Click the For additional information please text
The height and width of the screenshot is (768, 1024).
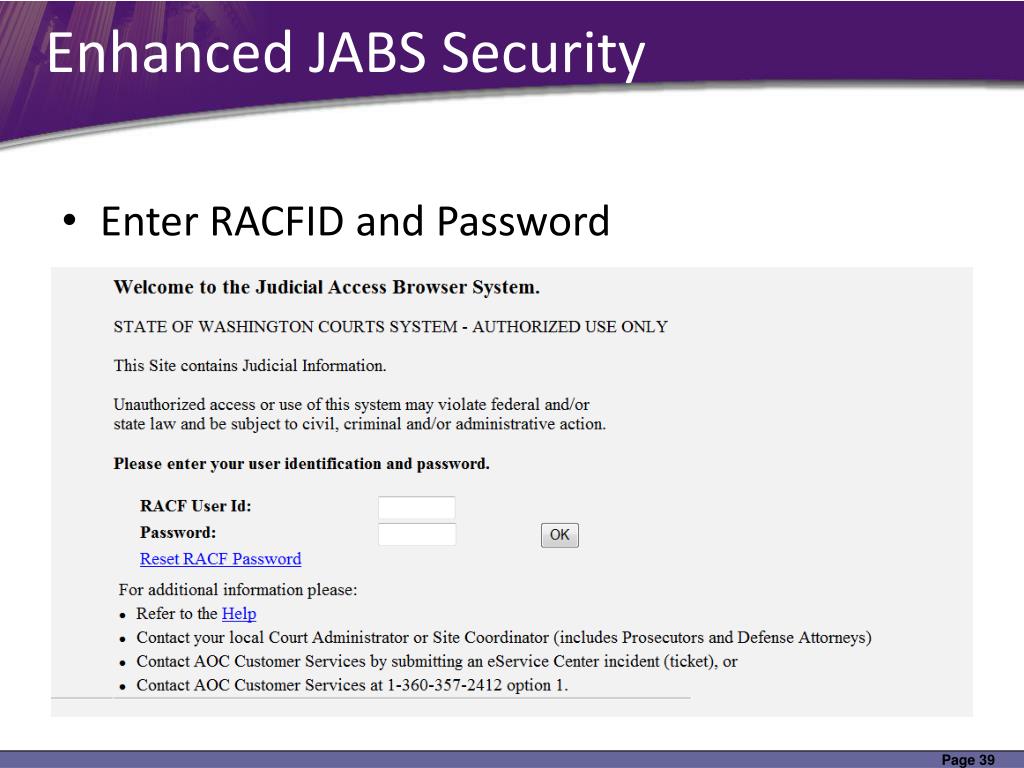238,590
